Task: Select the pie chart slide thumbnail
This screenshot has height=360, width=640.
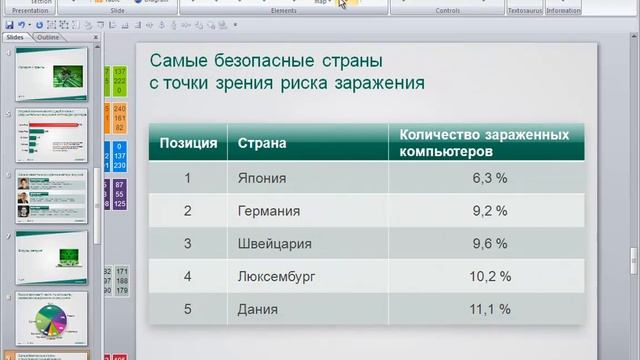Action: [51, 319]
